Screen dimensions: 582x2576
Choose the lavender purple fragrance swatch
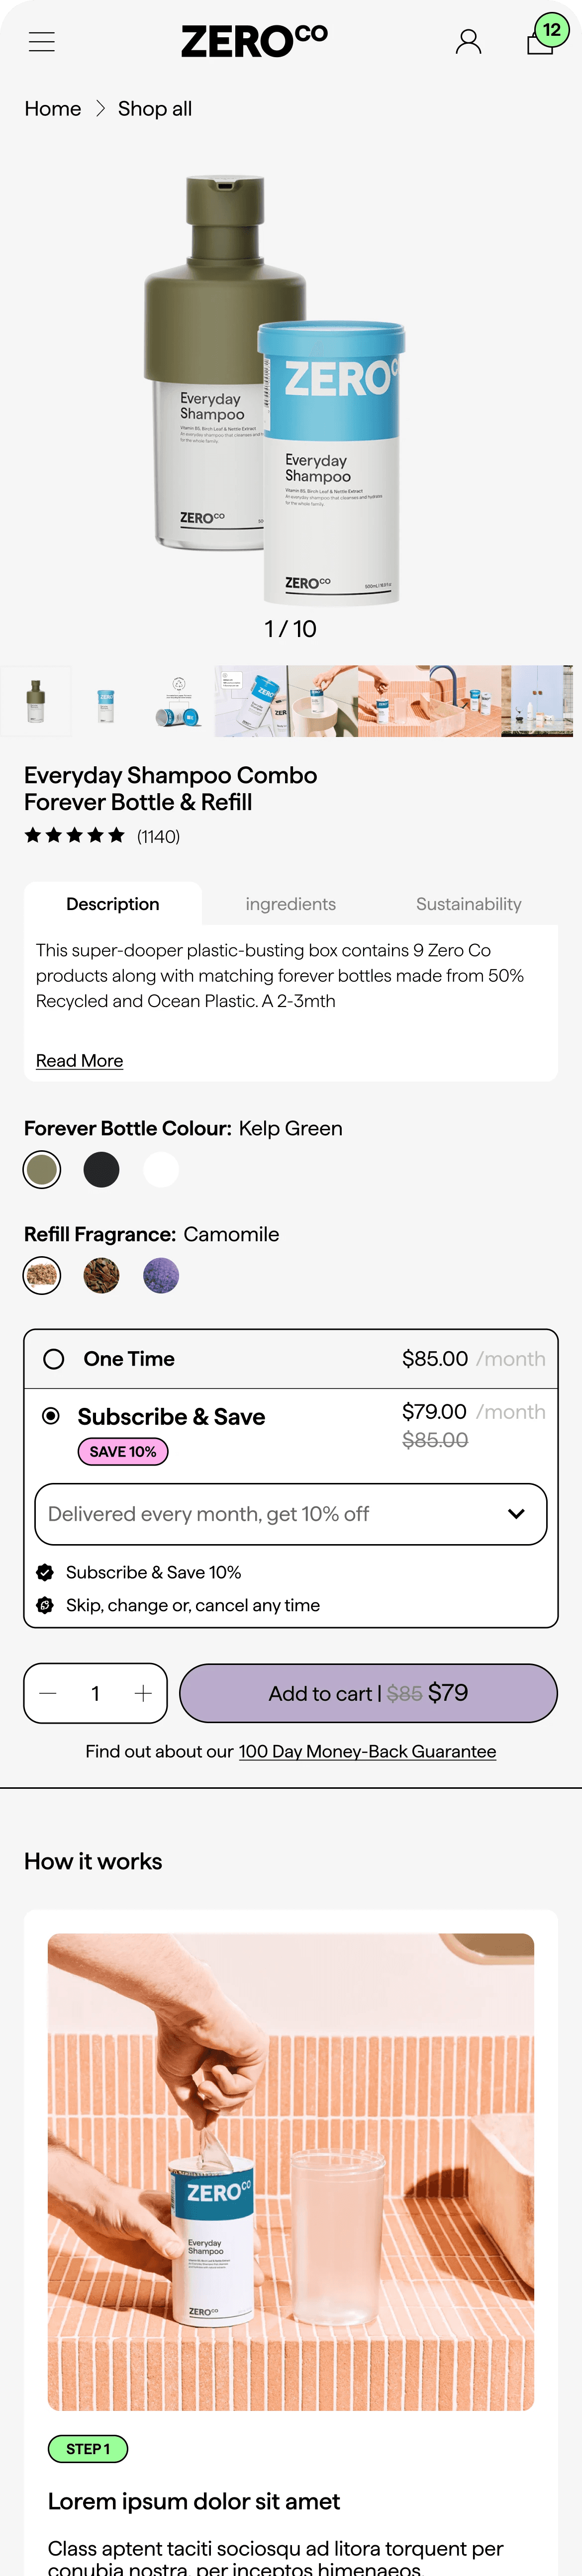coord(161,1275)
